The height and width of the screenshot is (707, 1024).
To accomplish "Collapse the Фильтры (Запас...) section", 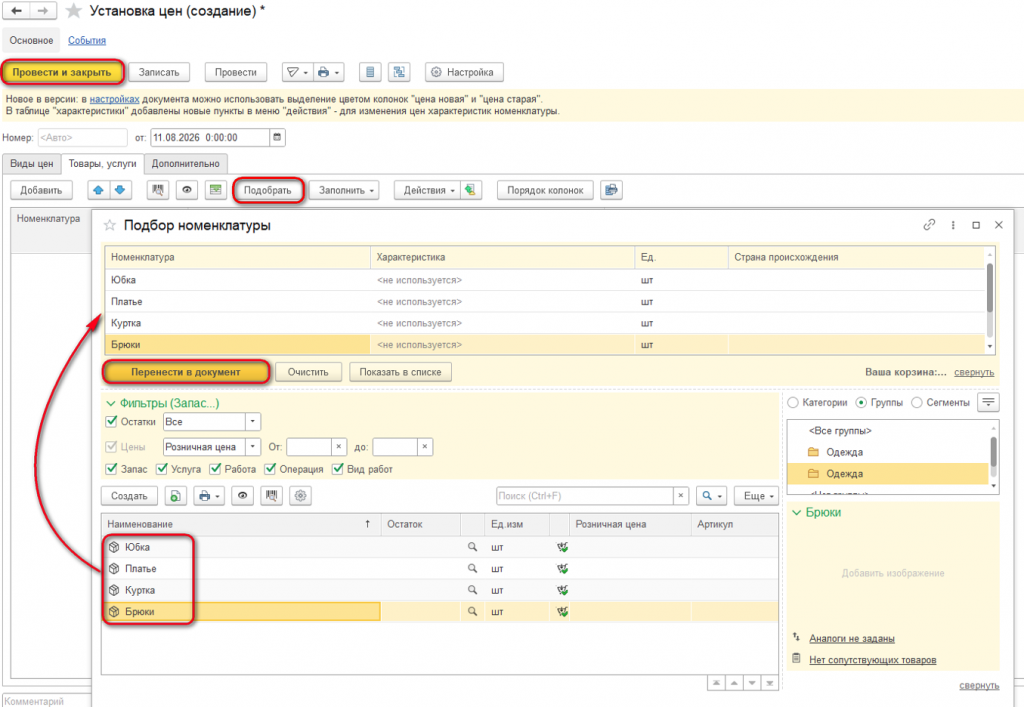I will (x=110, y=403).
